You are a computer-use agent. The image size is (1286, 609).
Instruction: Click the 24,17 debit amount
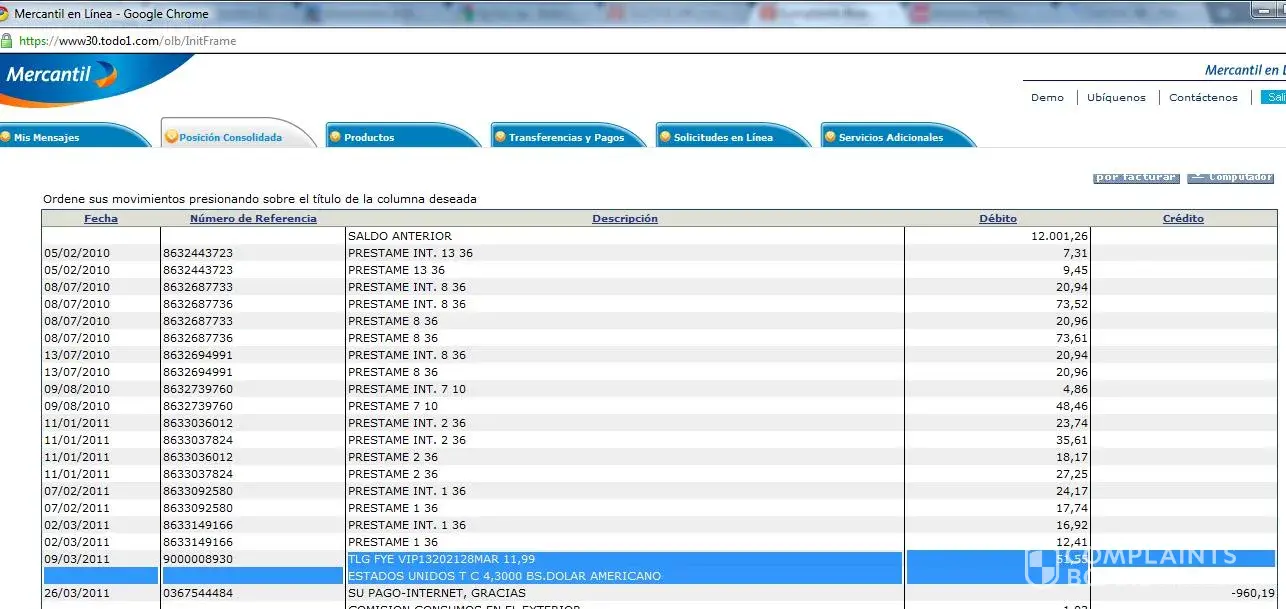1071,491
